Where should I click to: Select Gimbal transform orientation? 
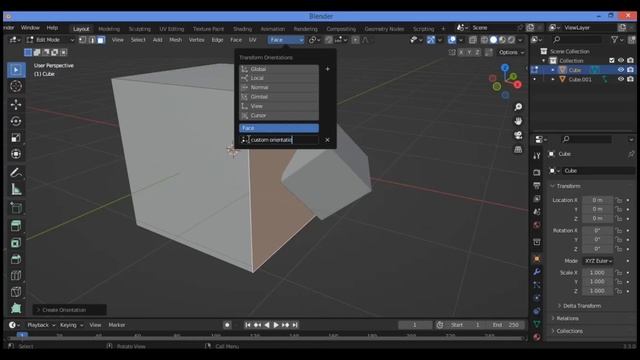pos(279,97)
